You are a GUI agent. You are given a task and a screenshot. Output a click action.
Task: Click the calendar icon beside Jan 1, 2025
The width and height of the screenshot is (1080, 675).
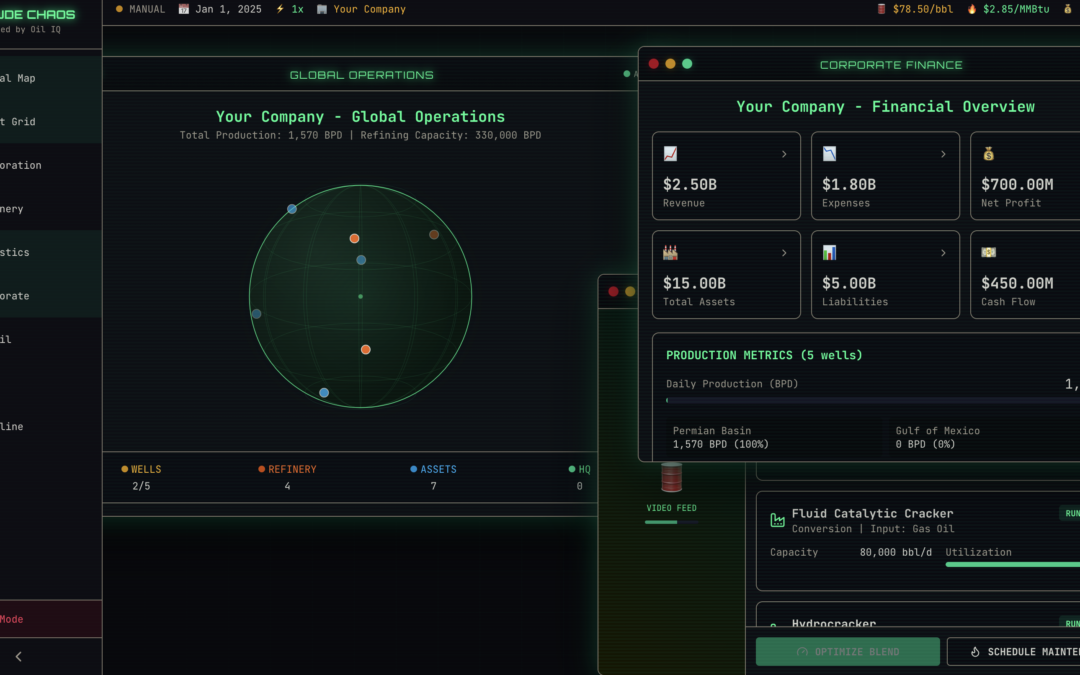(x=183, y=9)
